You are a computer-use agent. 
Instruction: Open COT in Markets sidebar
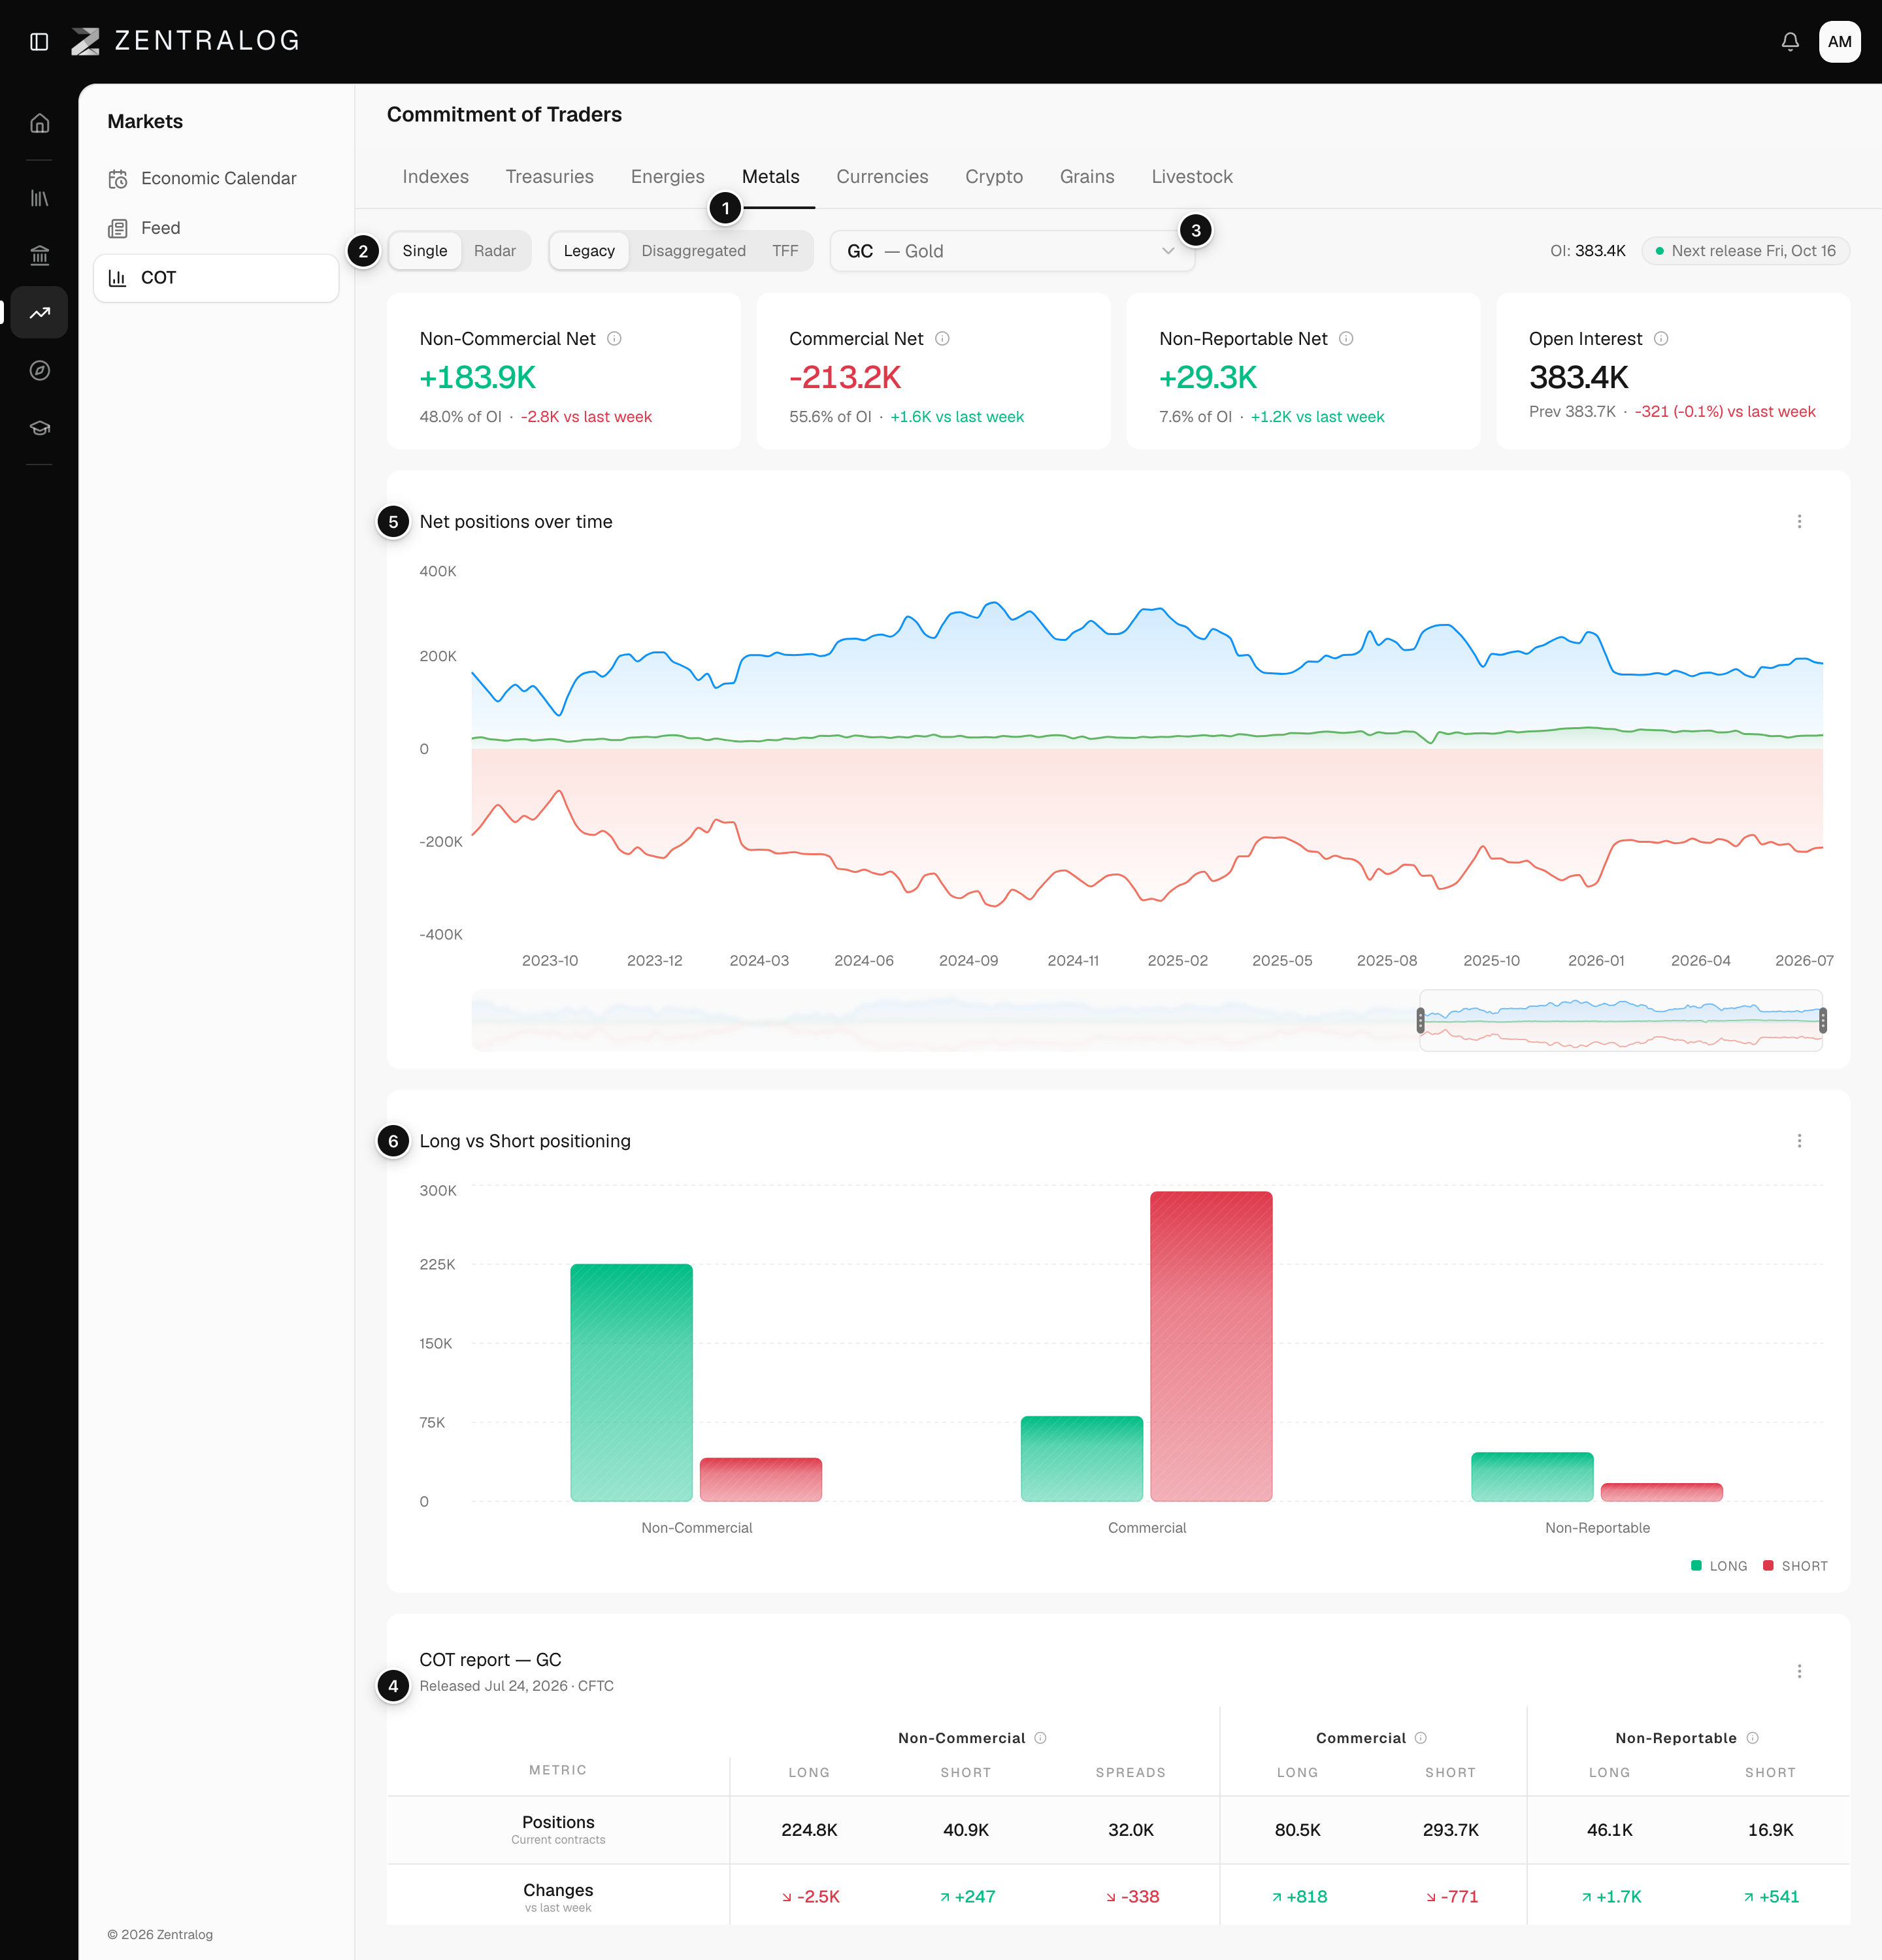pyautogui.click(x=216, y=278)
